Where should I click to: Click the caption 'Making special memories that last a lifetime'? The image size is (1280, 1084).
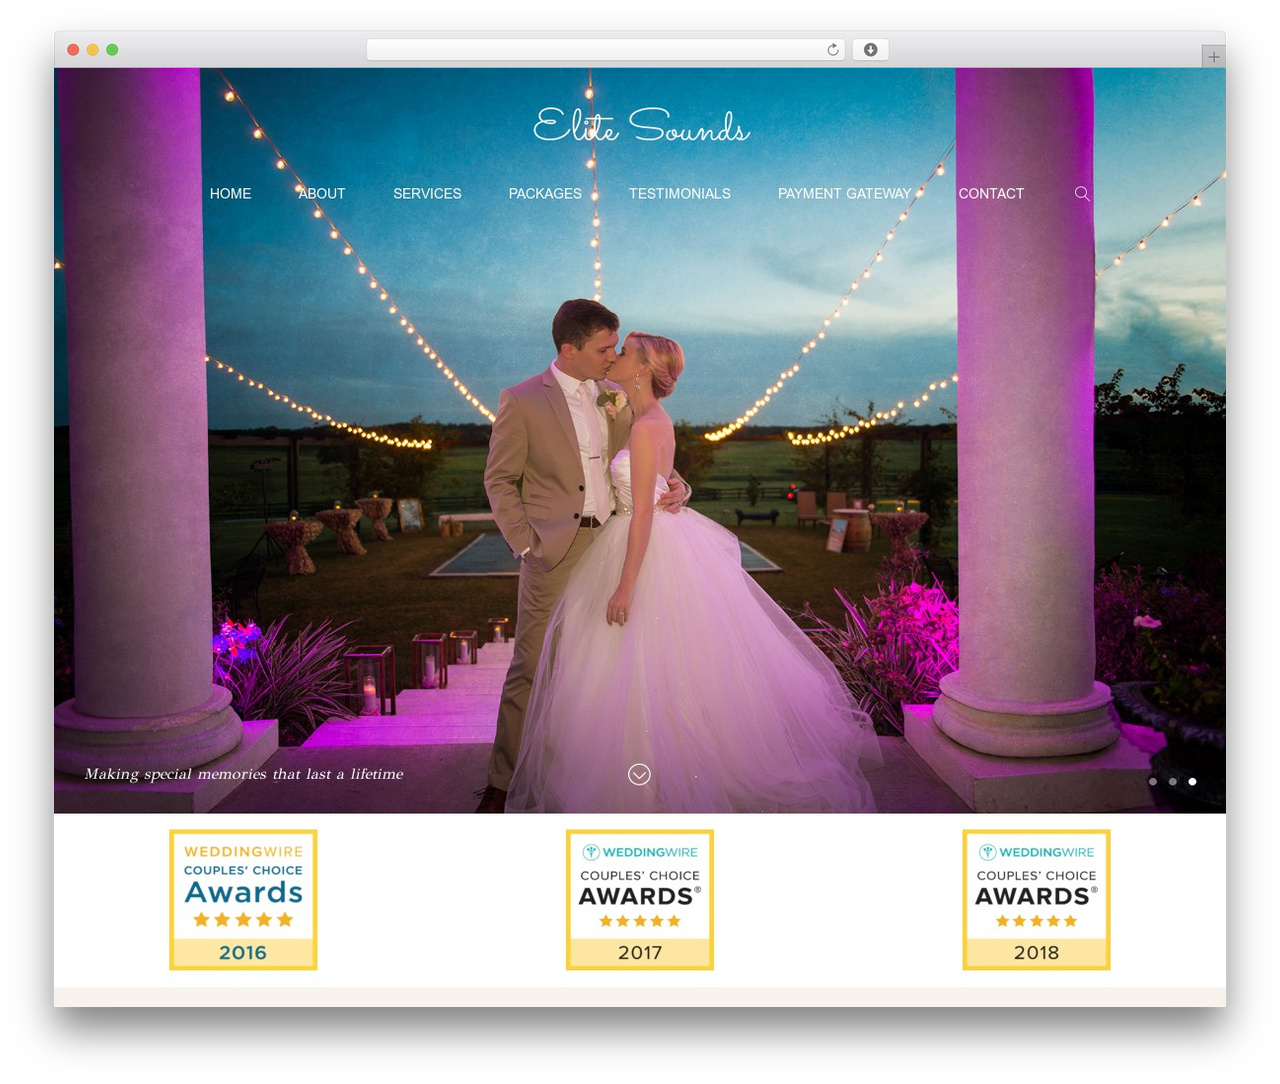pyautogui.click(x=244, y=774)
